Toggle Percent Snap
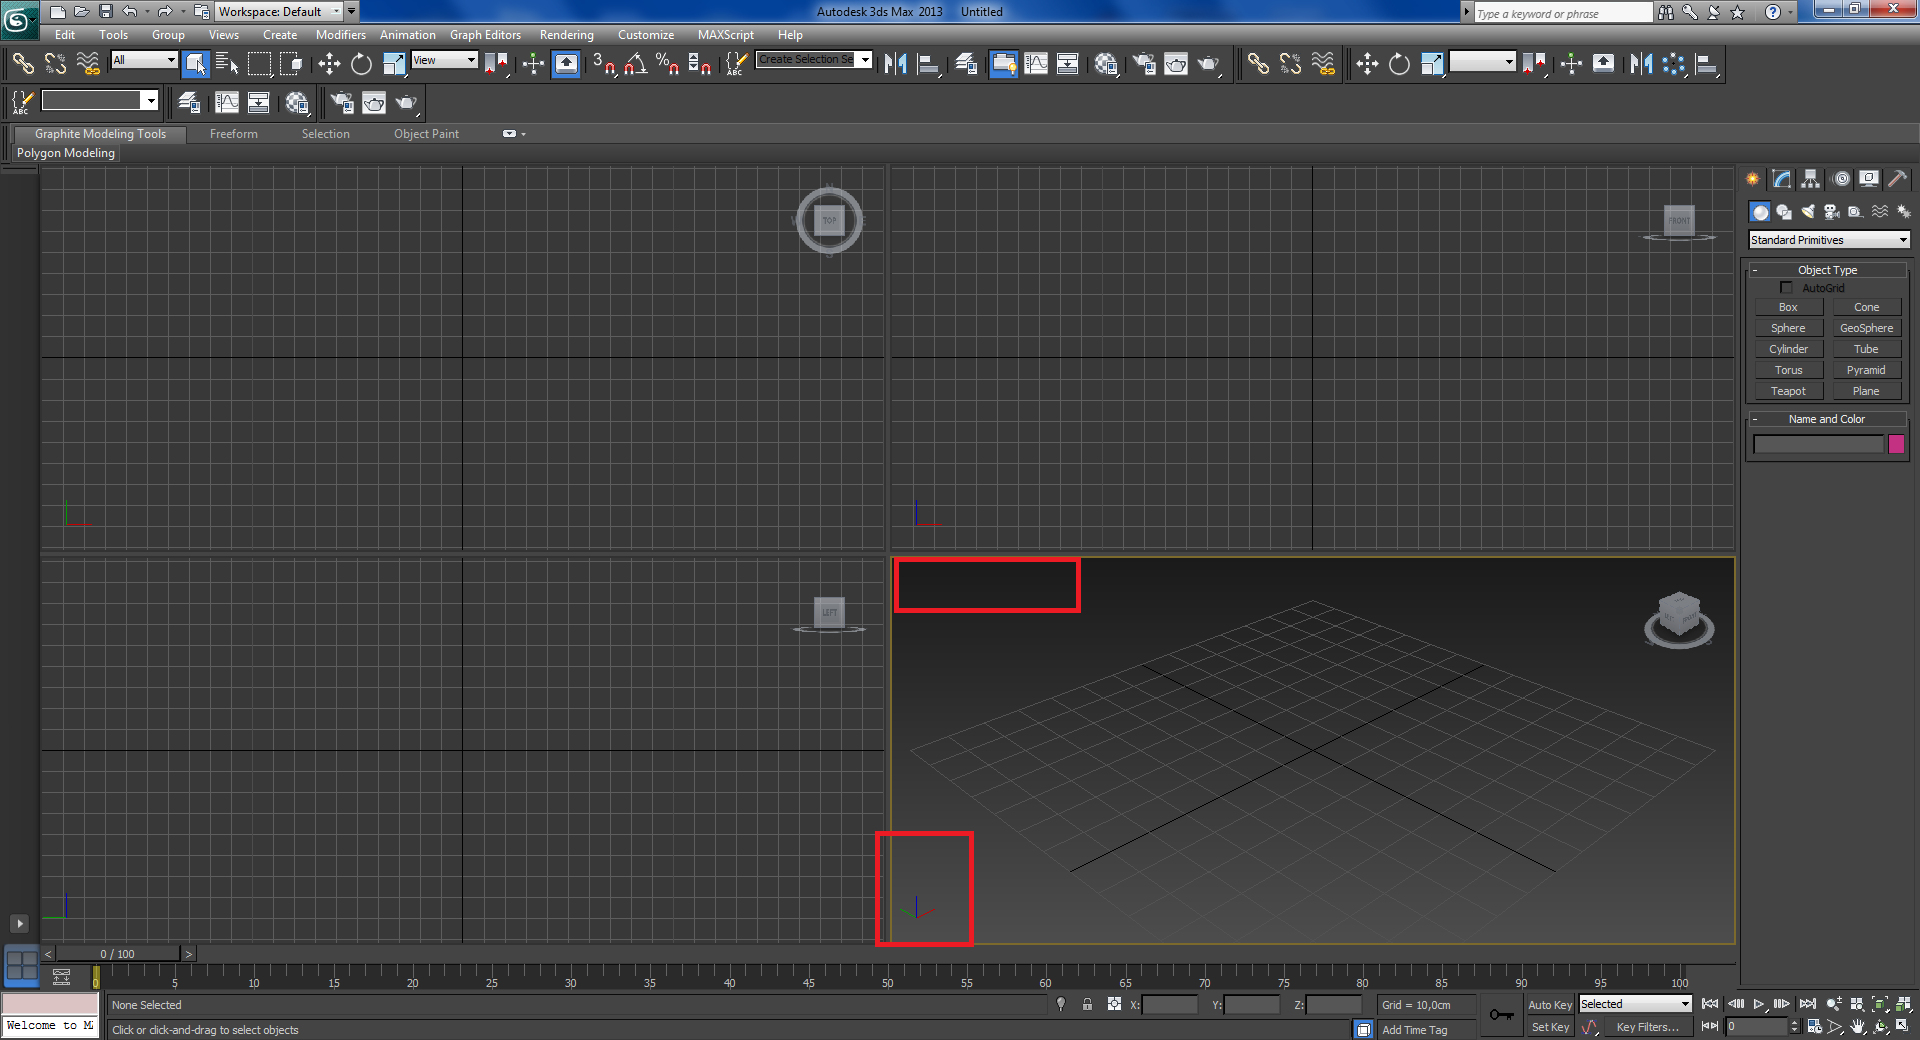 pos(668,64)
